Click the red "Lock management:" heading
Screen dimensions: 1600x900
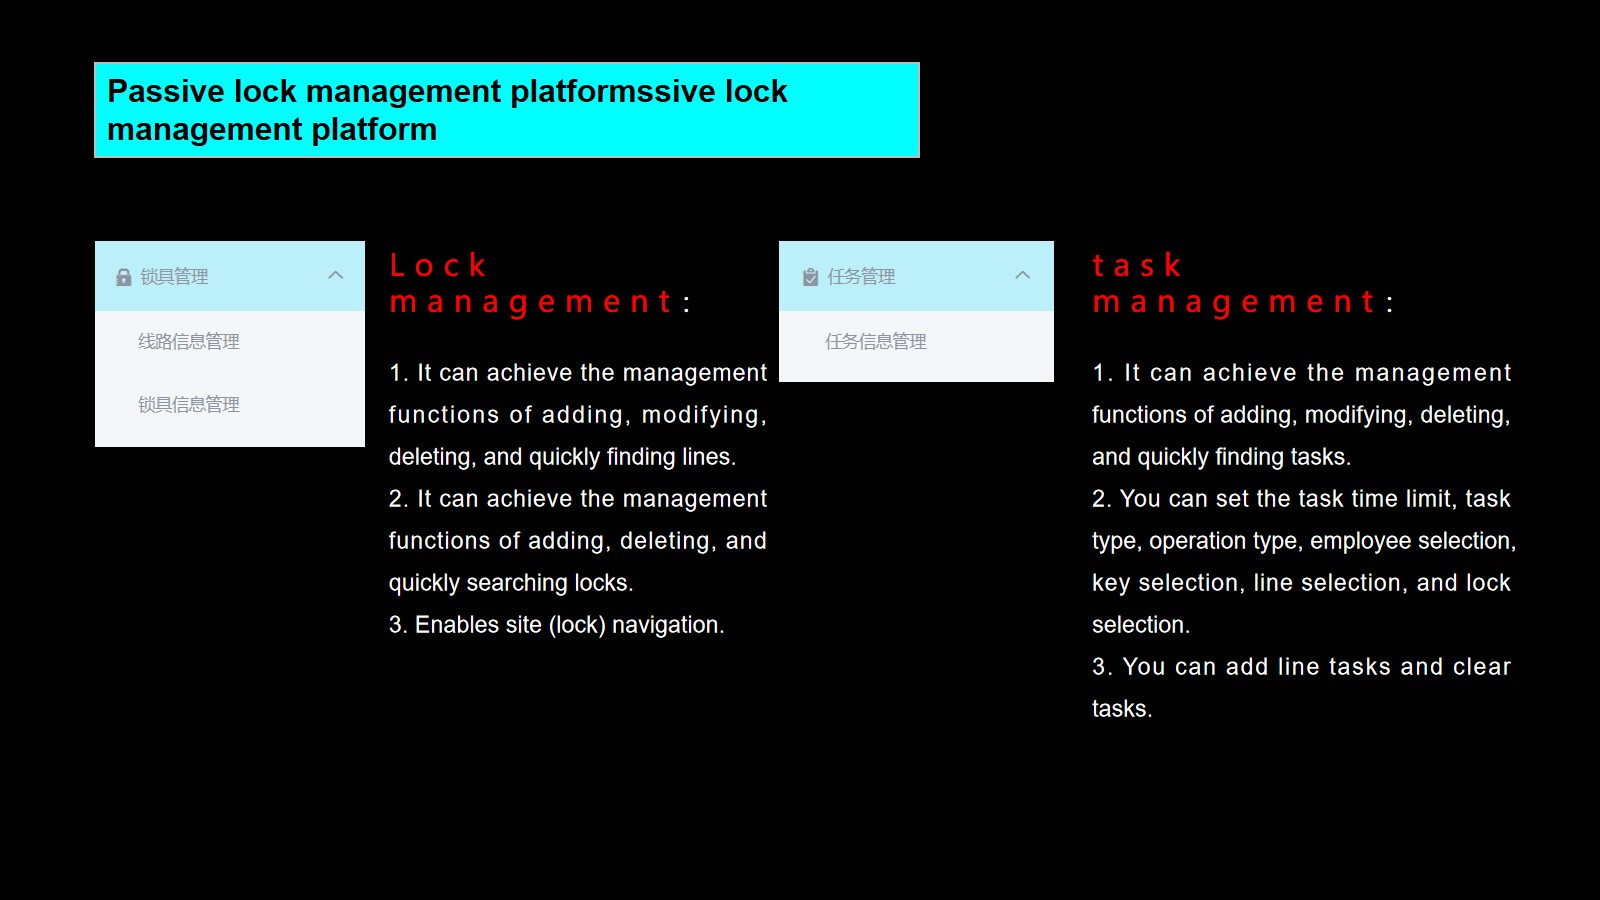[538, 284]
